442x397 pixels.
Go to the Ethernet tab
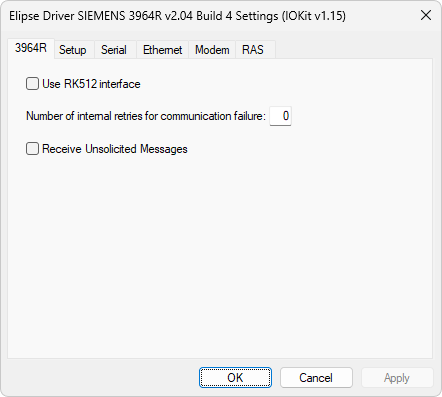[x=162, y=50]
